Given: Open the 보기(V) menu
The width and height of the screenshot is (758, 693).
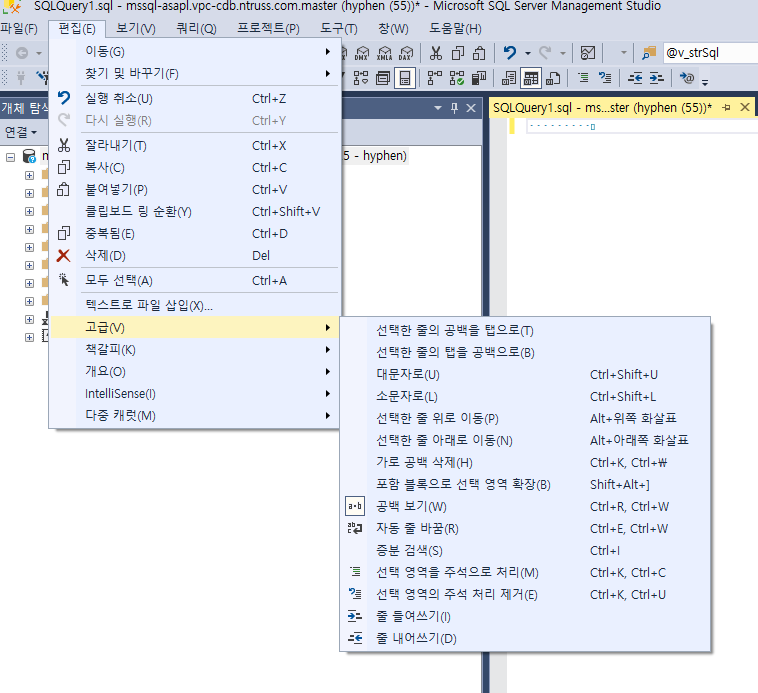Looking at the screenshot, I should 136,29.
